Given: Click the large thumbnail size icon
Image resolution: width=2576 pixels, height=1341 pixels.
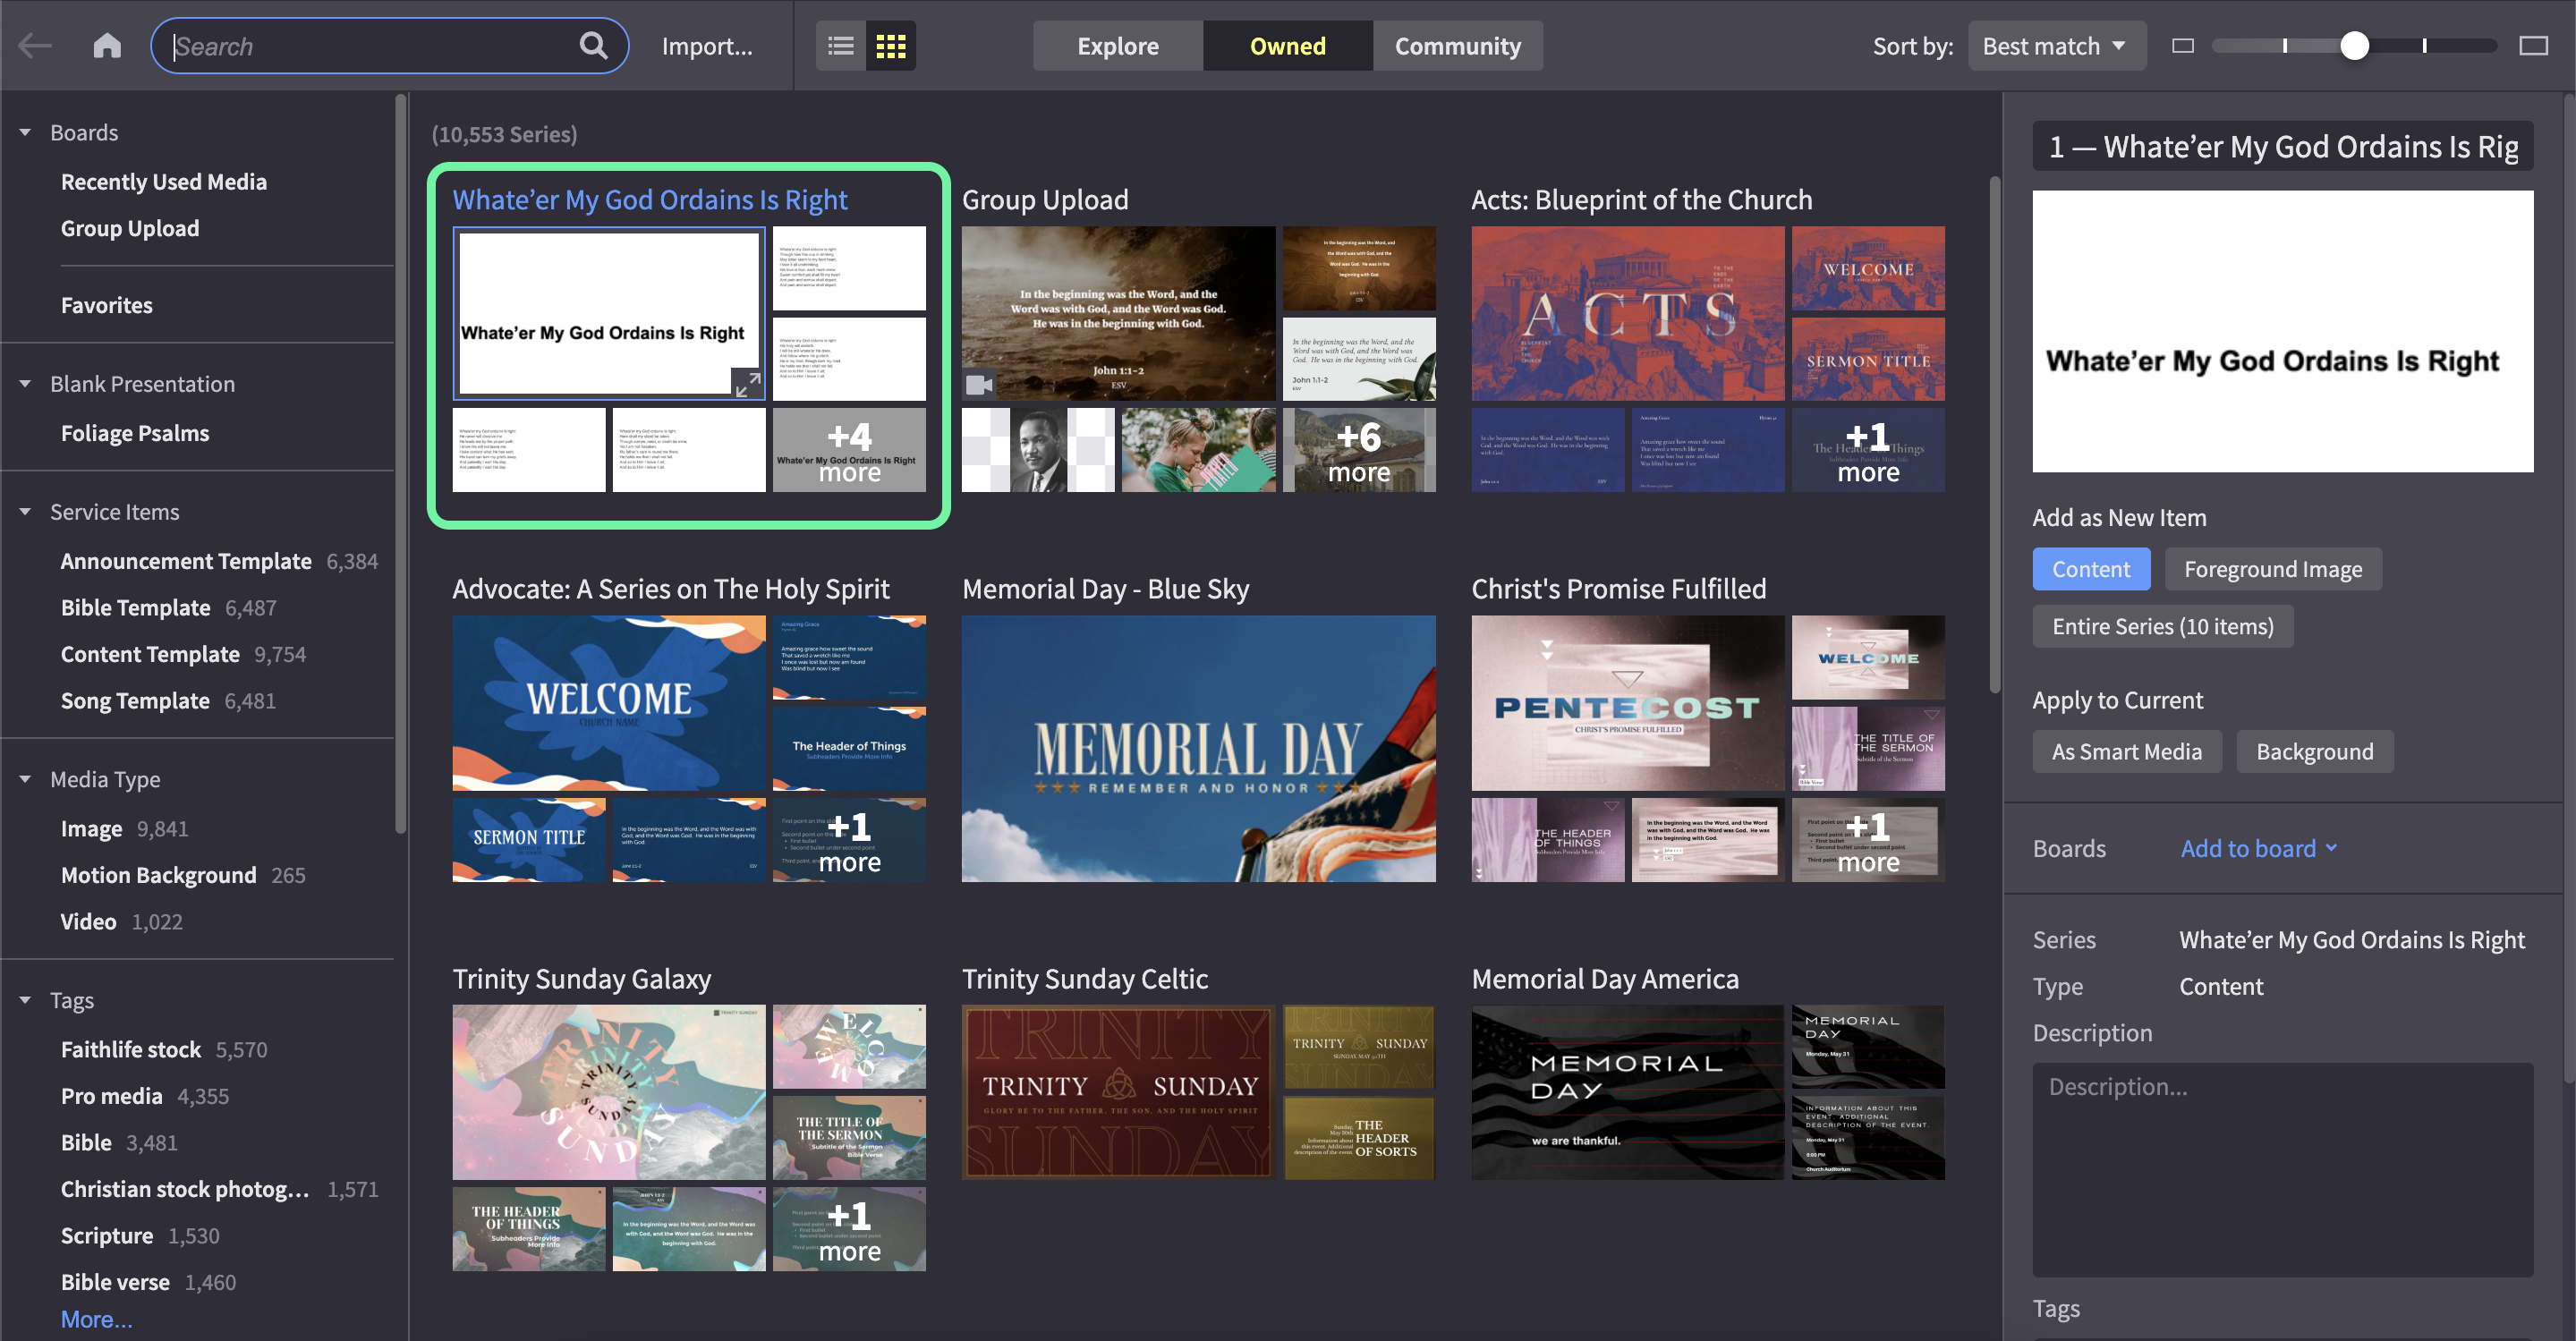Looking at the screenshot, I should 2533,46.
